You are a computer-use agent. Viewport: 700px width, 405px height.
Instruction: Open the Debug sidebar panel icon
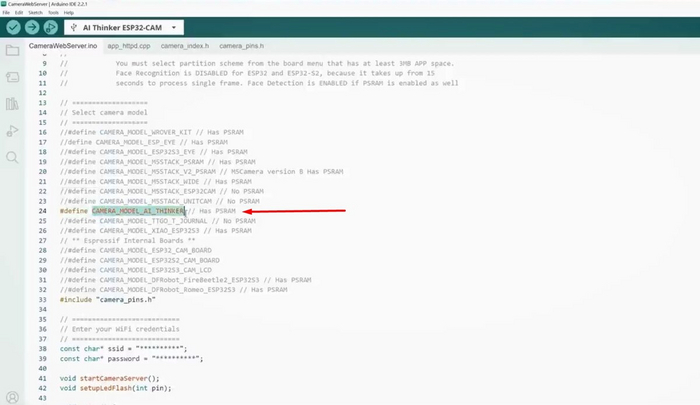pyautogui.click(x=12, y=131)
